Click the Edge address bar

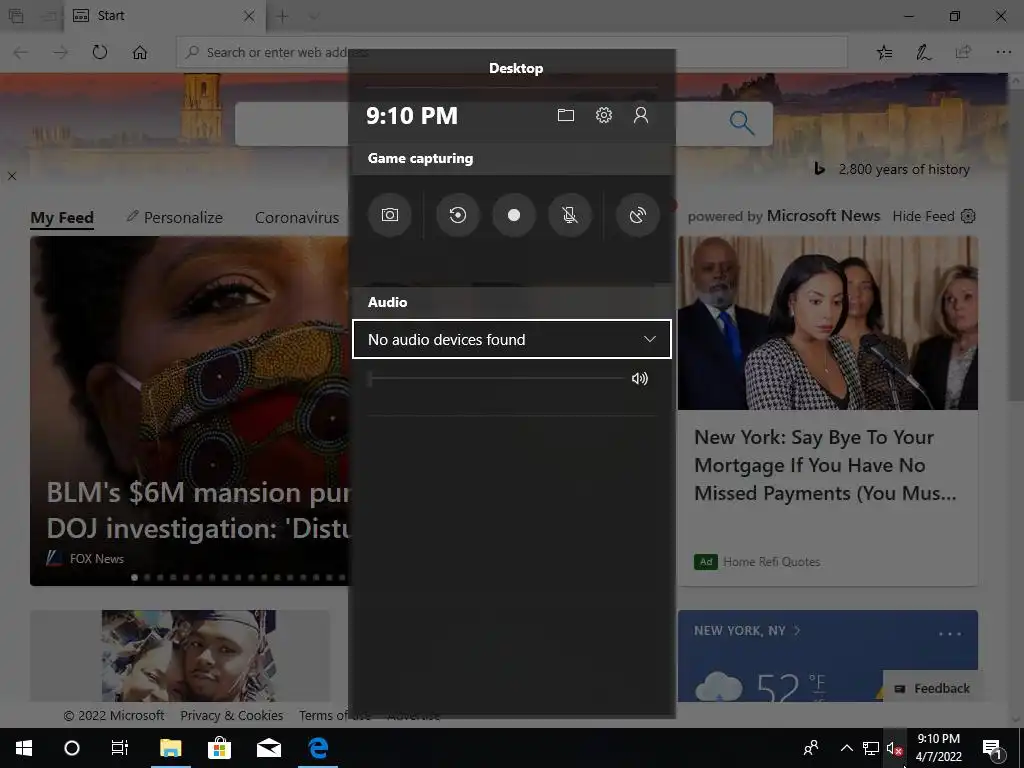512,52
